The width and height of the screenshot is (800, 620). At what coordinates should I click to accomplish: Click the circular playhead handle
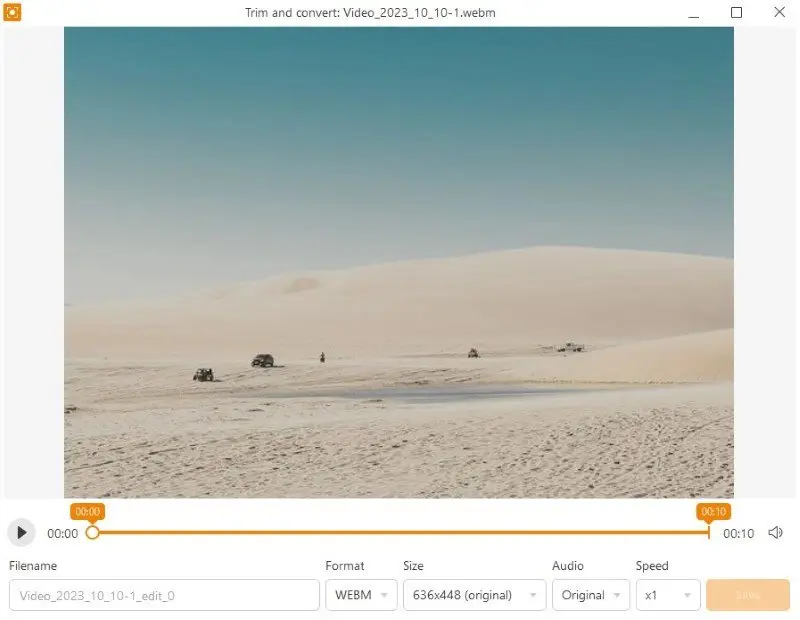[93, 533]
